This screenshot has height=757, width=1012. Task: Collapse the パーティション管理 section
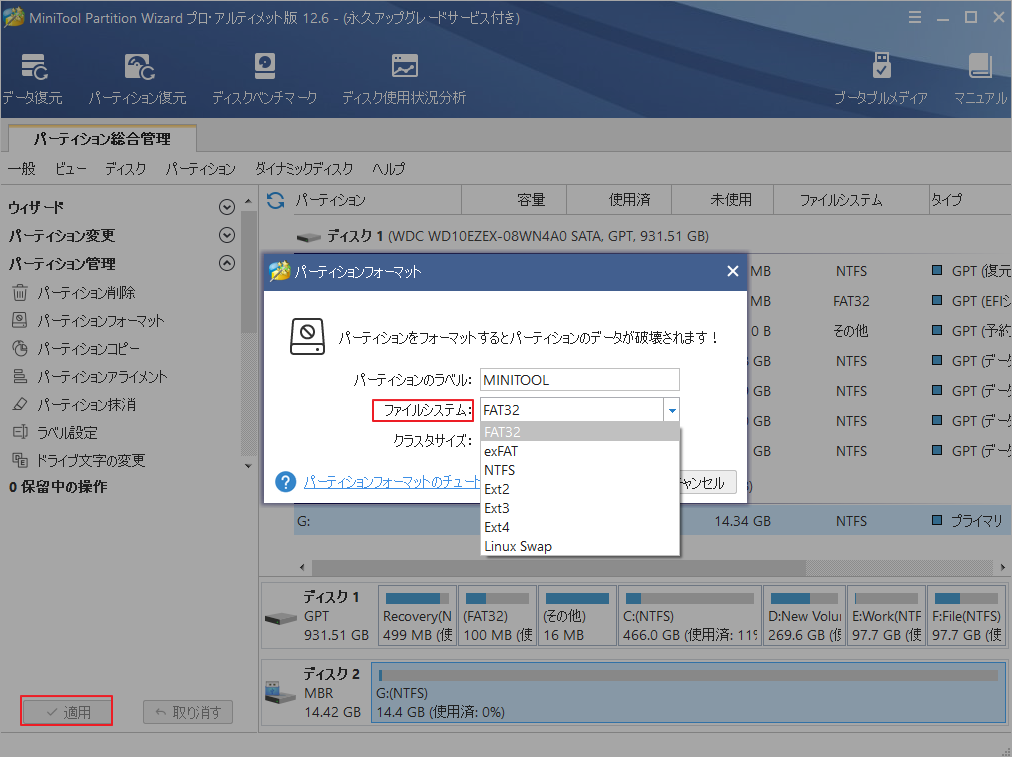(227, 264)
